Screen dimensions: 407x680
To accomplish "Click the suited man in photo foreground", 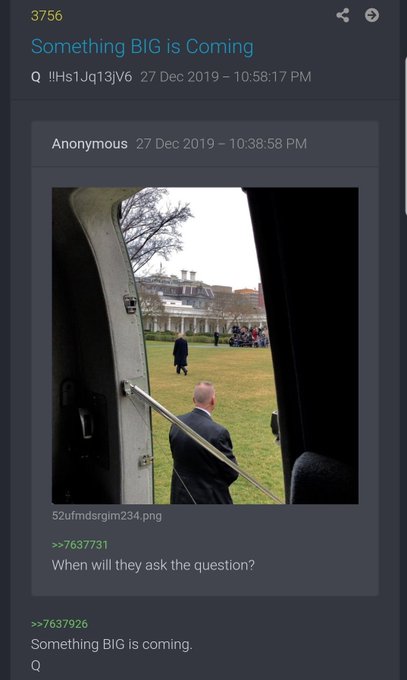I will click(203, 443).
